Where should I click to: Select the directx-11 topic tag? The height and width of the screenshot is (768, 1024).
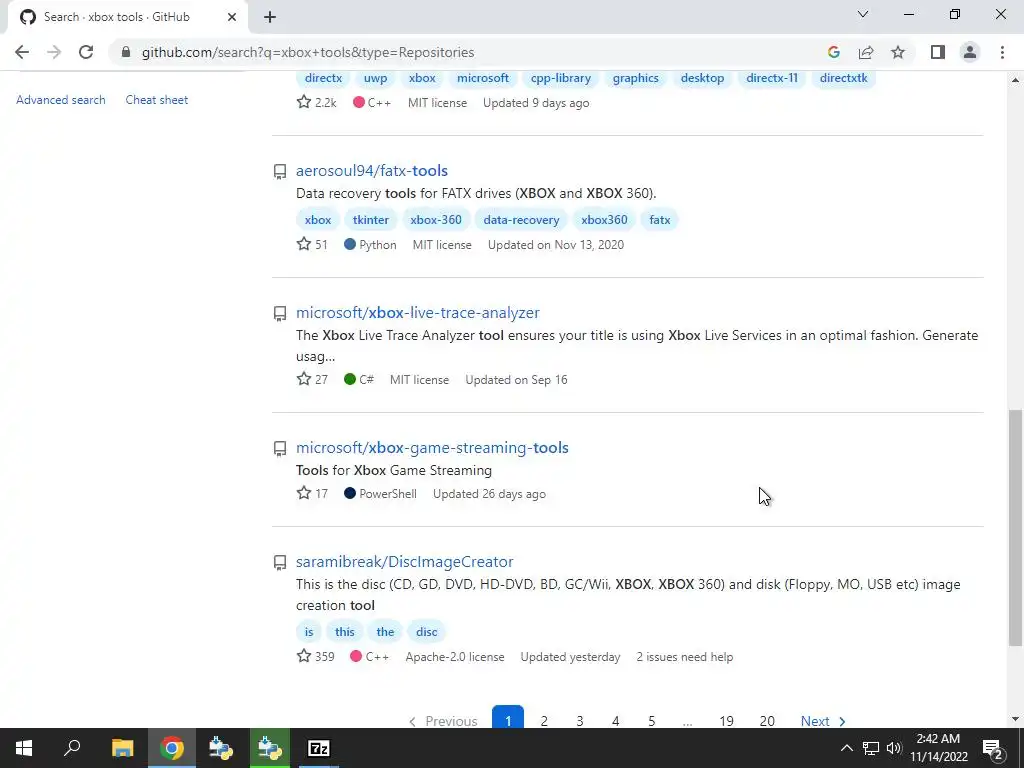[x=772, y=78]
